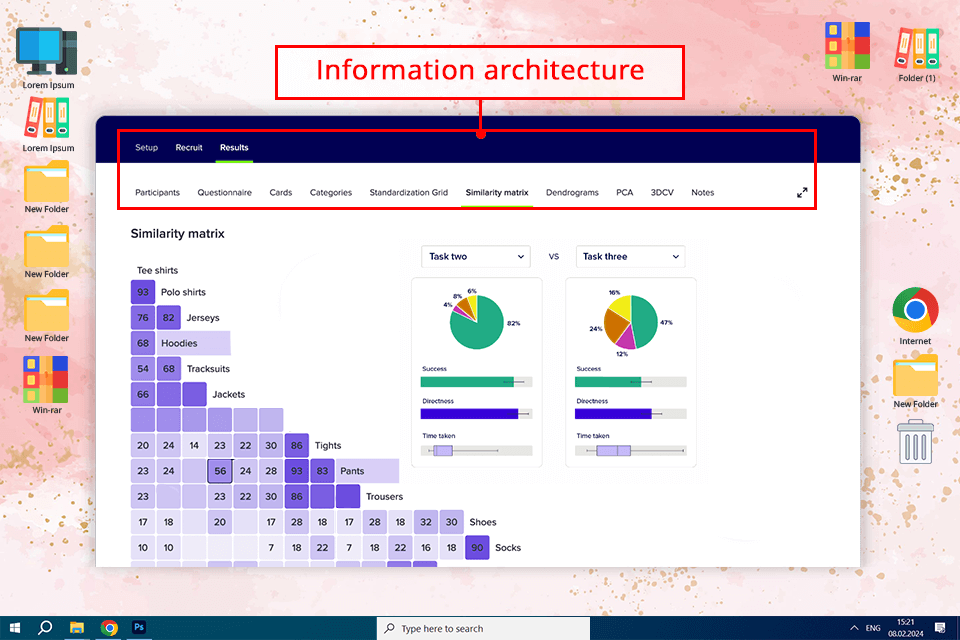Open the Photoshop icon in the taskbar
The height and width of the screenshot is (640, 960).
point(139,627)
